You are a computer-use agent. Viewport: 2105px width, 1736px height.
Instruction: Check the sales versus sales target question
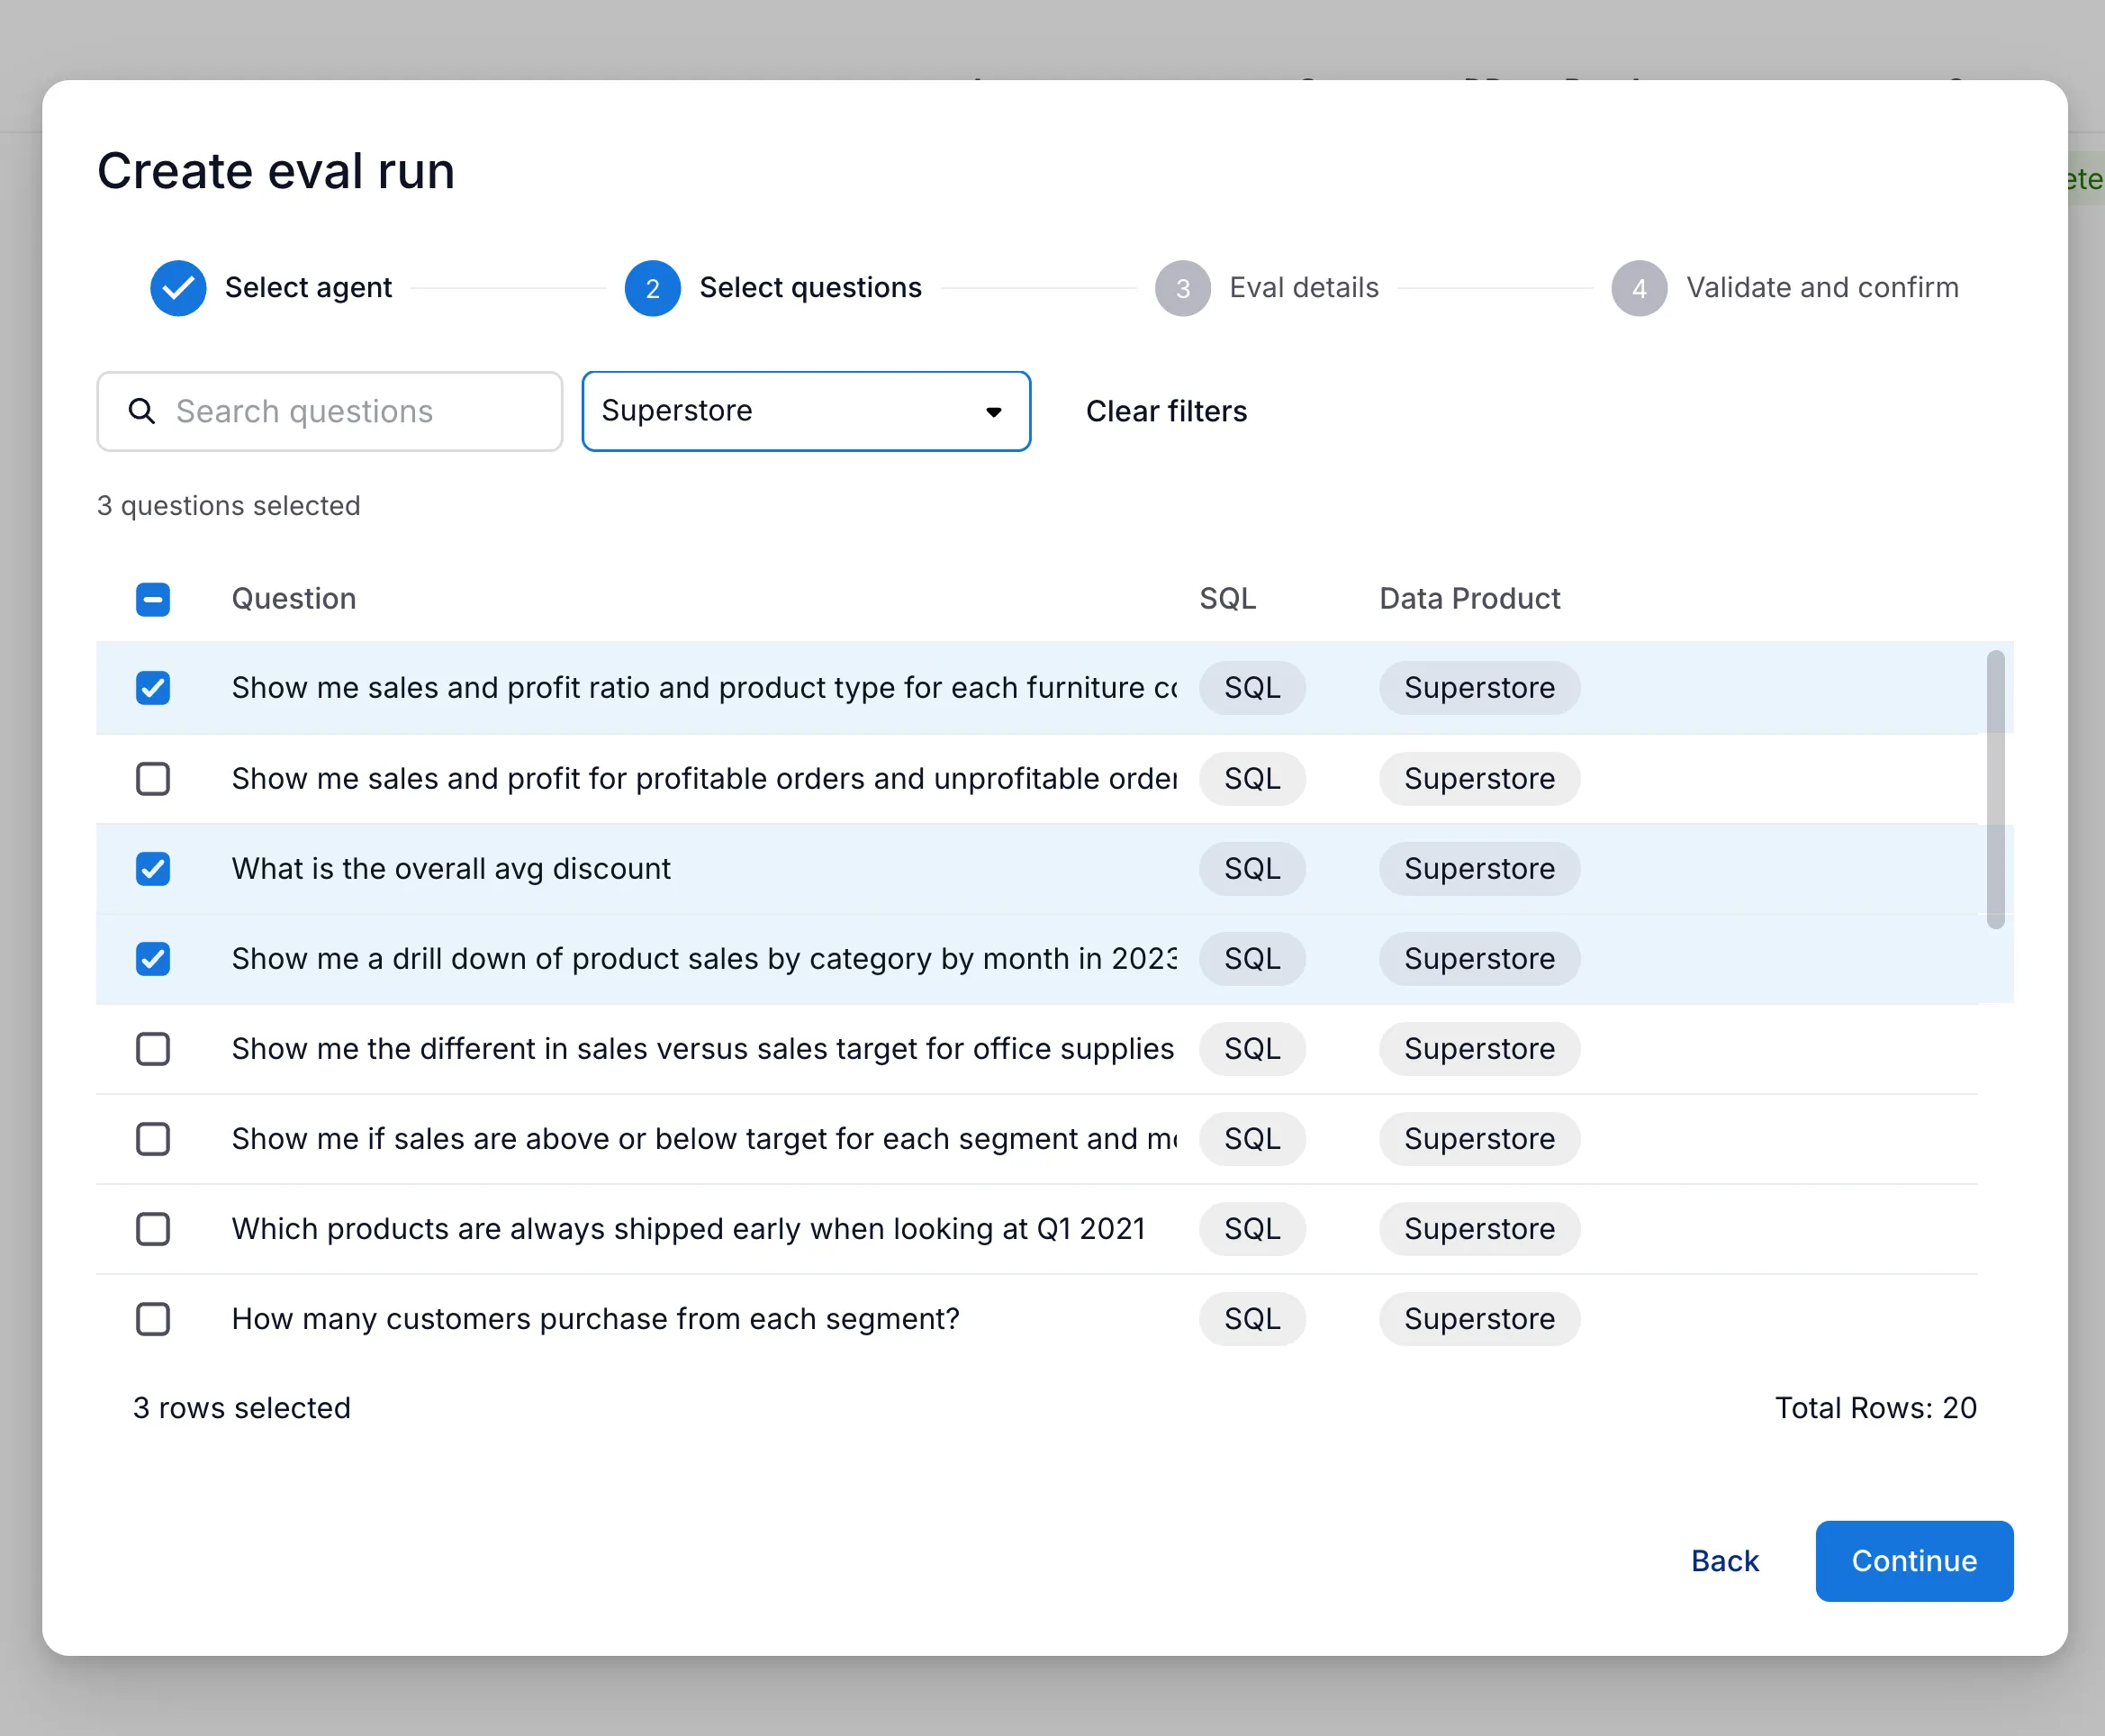coord(152,1049)
